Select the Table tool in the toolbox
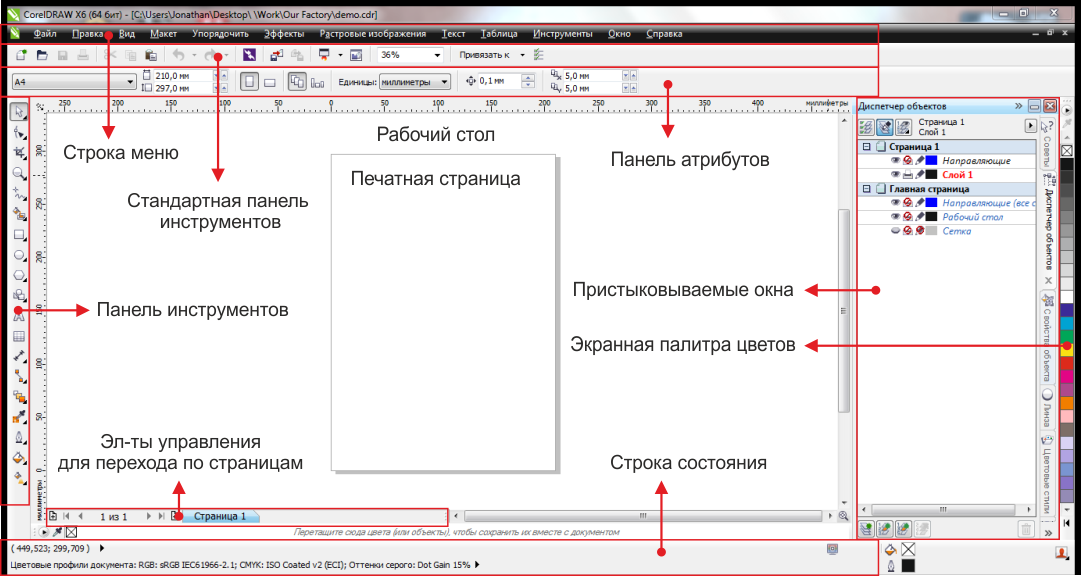 (19, 337)
